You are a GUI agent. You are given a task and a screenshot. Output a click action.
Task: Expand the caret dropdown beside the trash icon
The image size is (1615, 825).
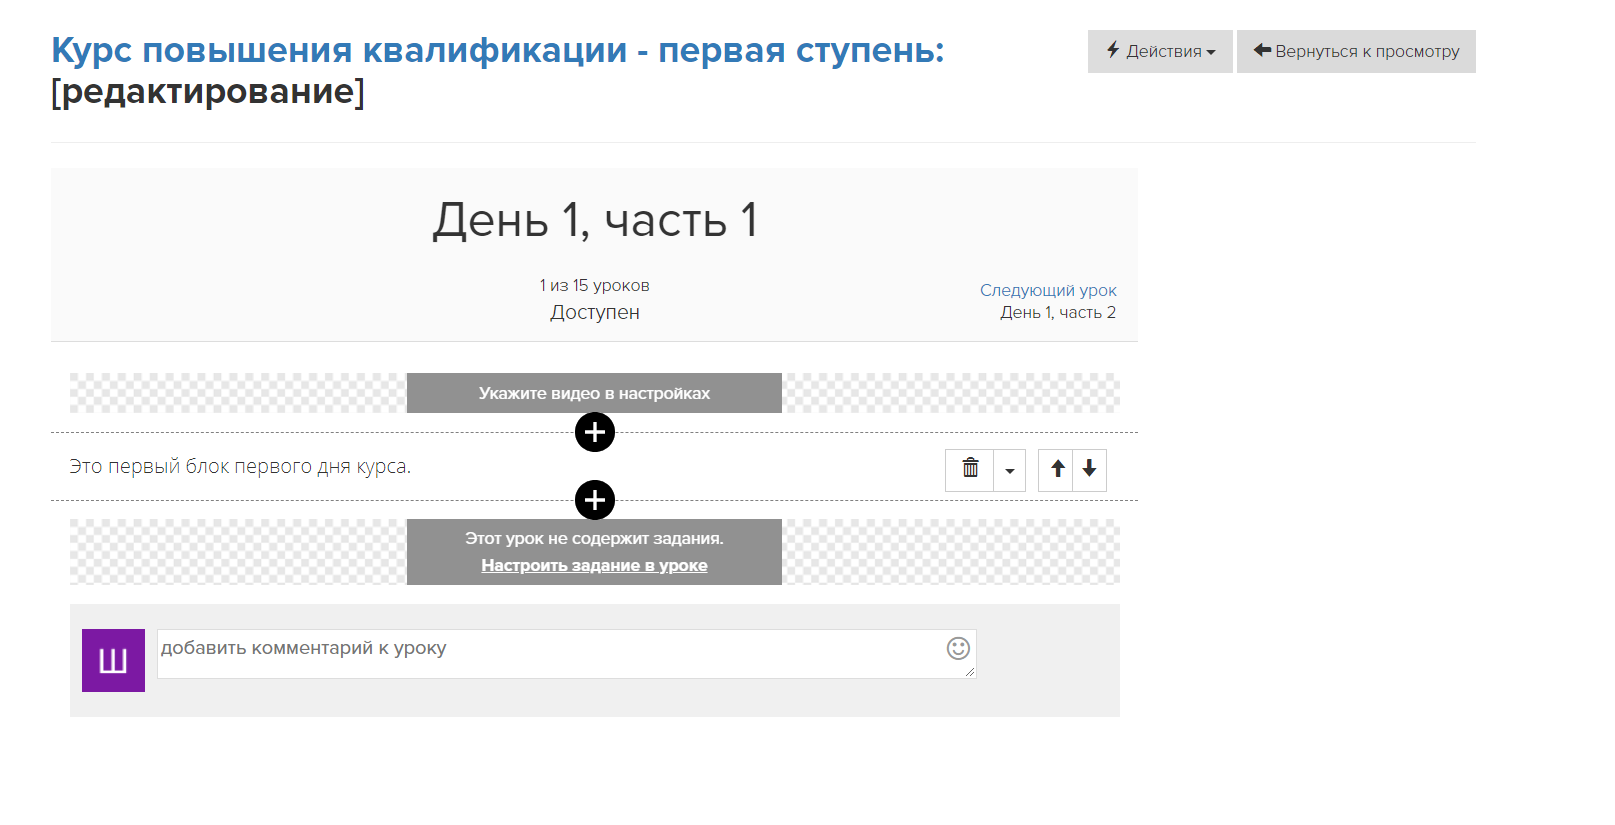1009,470
